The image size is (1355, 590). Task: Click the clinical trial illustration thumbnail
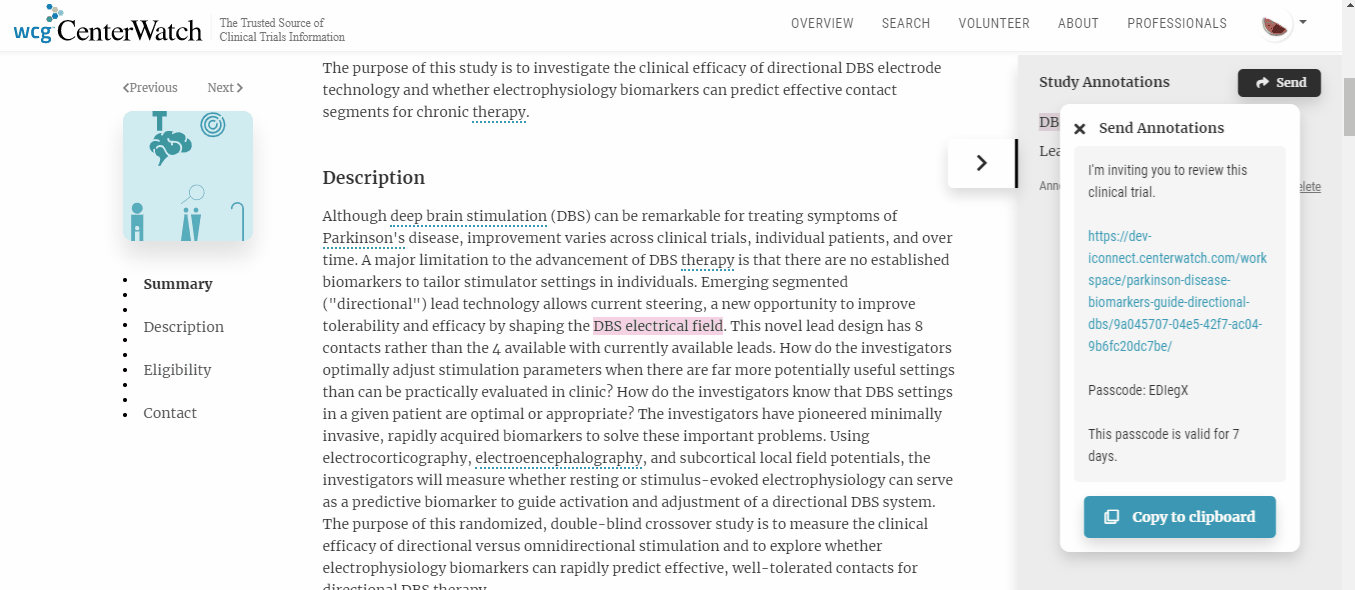click(x=188, y=176)
